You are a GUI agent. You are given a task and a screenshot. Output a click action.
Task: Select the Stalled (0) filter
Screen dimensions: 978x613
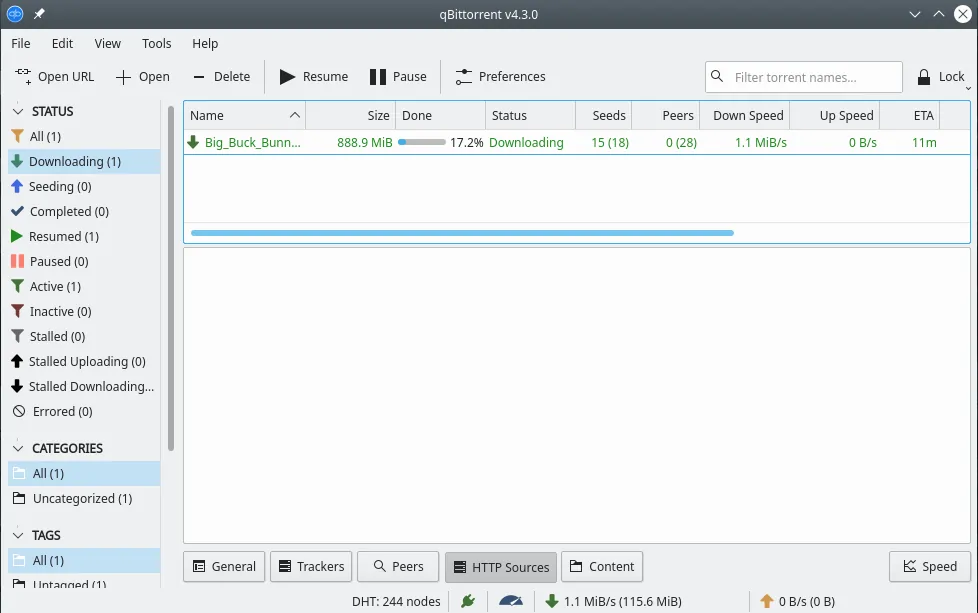[84, 336]
